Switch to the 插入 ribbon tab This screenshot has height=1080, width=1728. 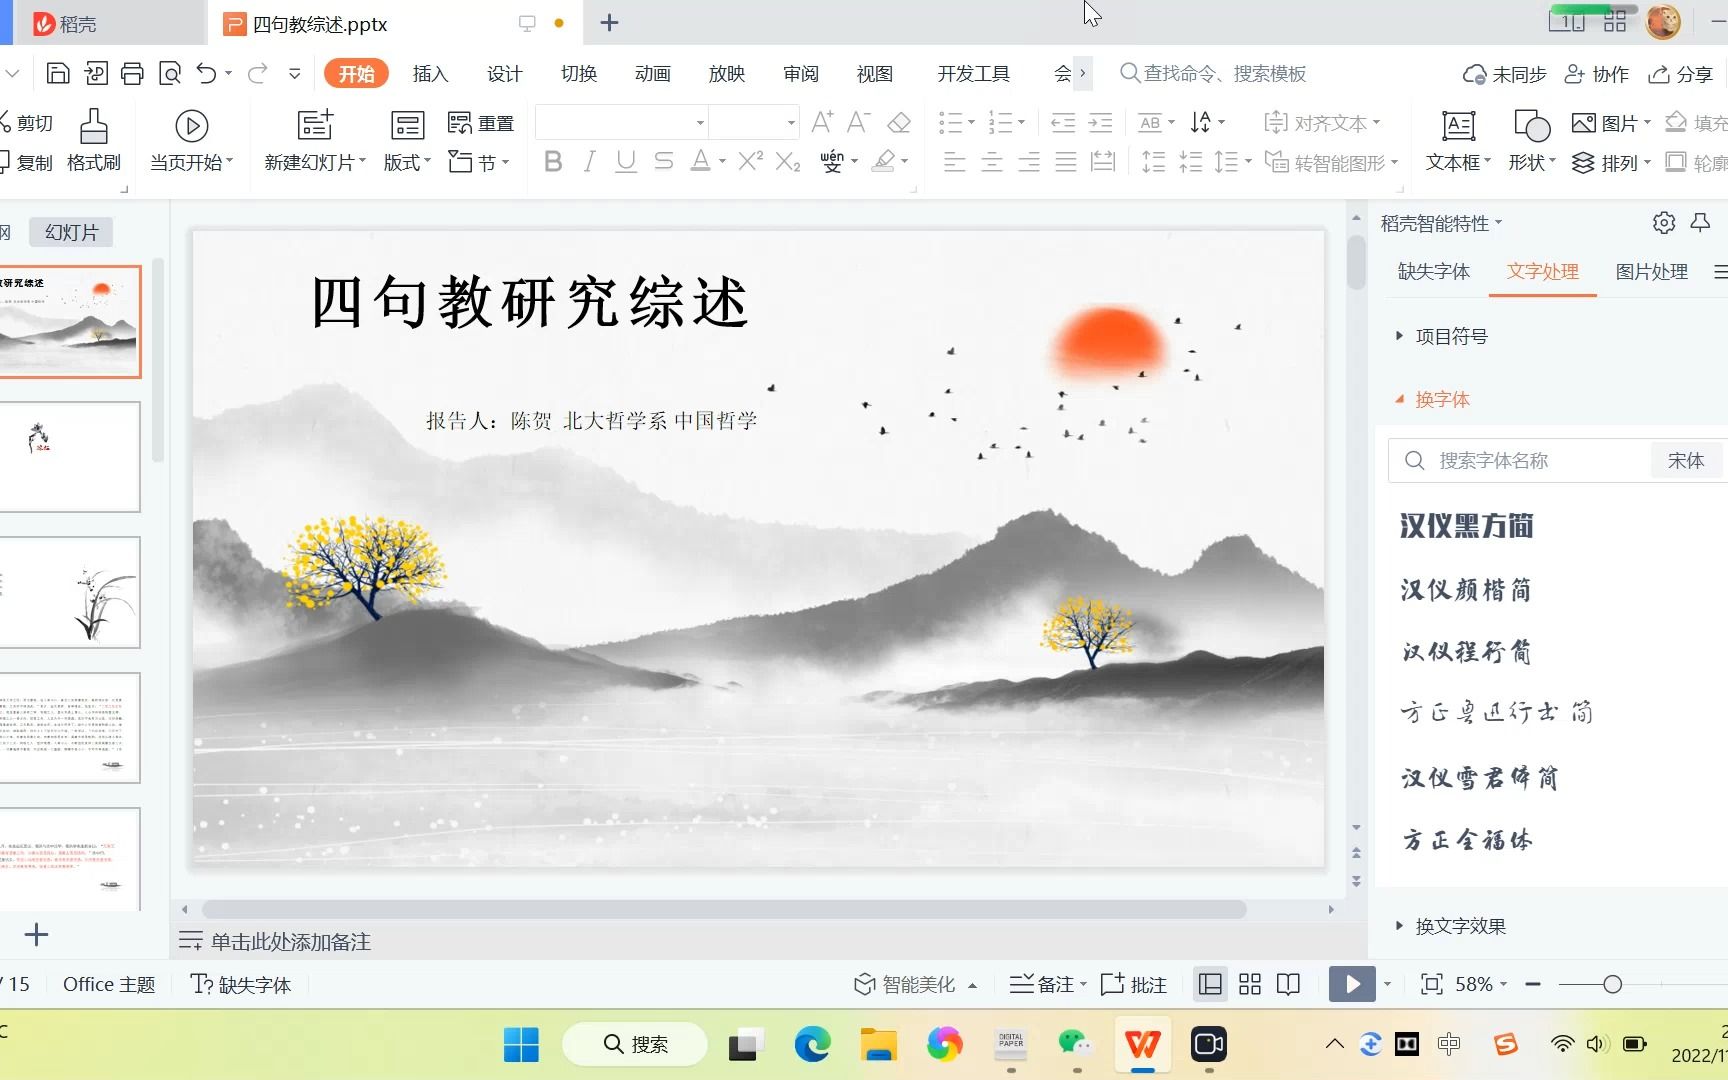tap(429, 73)
